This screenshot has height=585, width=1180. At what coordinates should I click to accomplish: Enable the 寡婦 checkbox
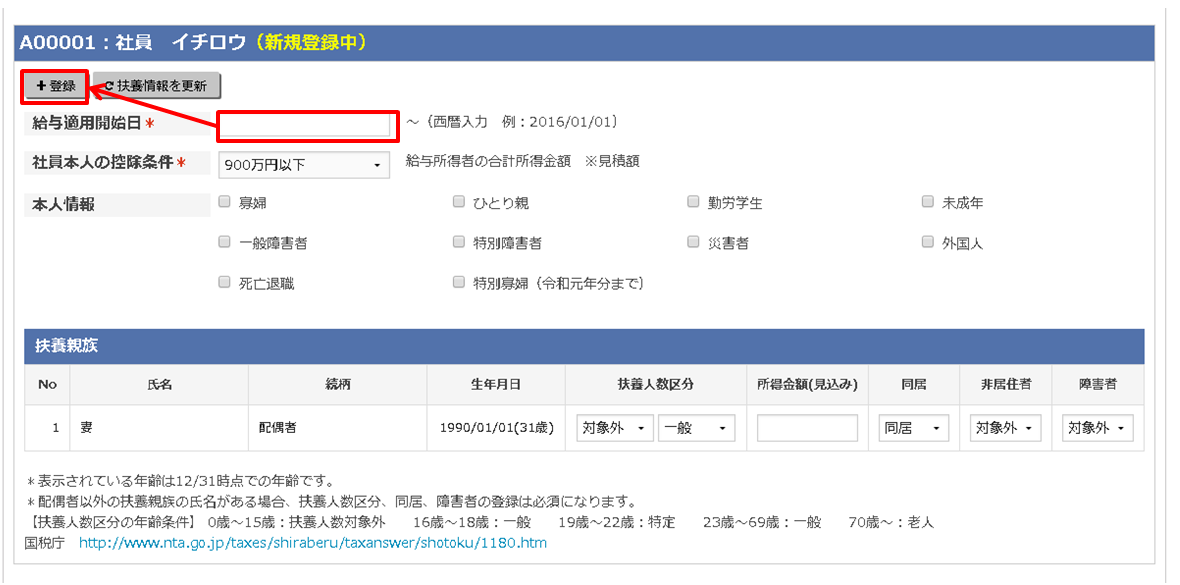(x=224, y=201)
